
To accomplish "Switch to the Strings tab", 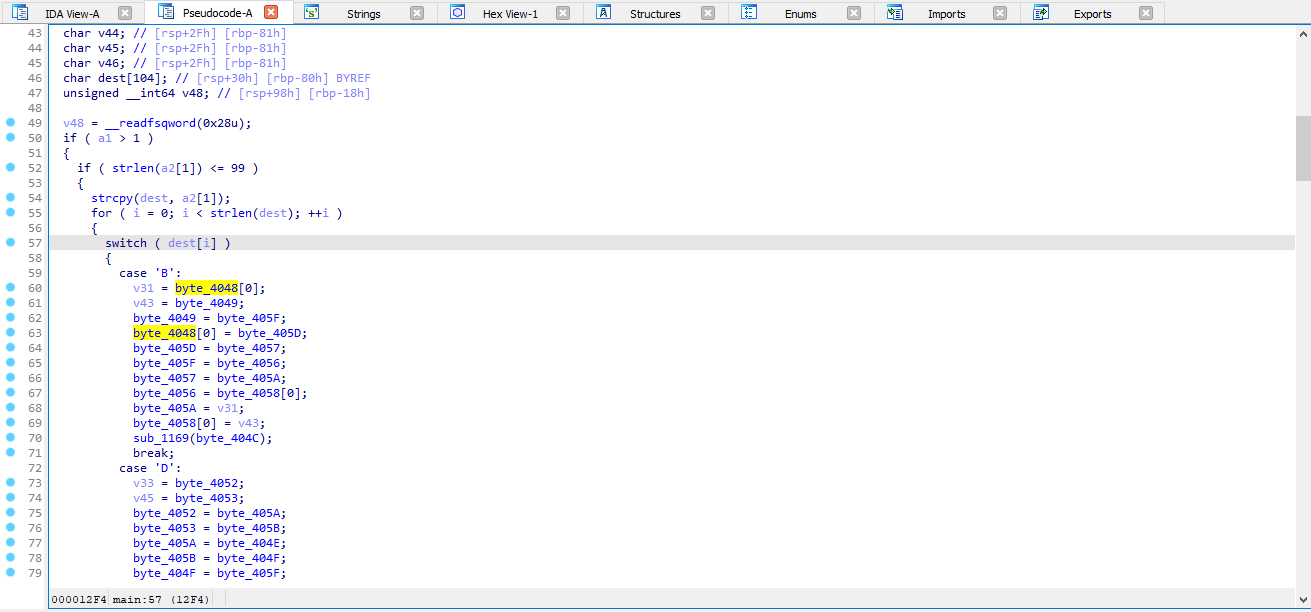I will tap(364, 14).
